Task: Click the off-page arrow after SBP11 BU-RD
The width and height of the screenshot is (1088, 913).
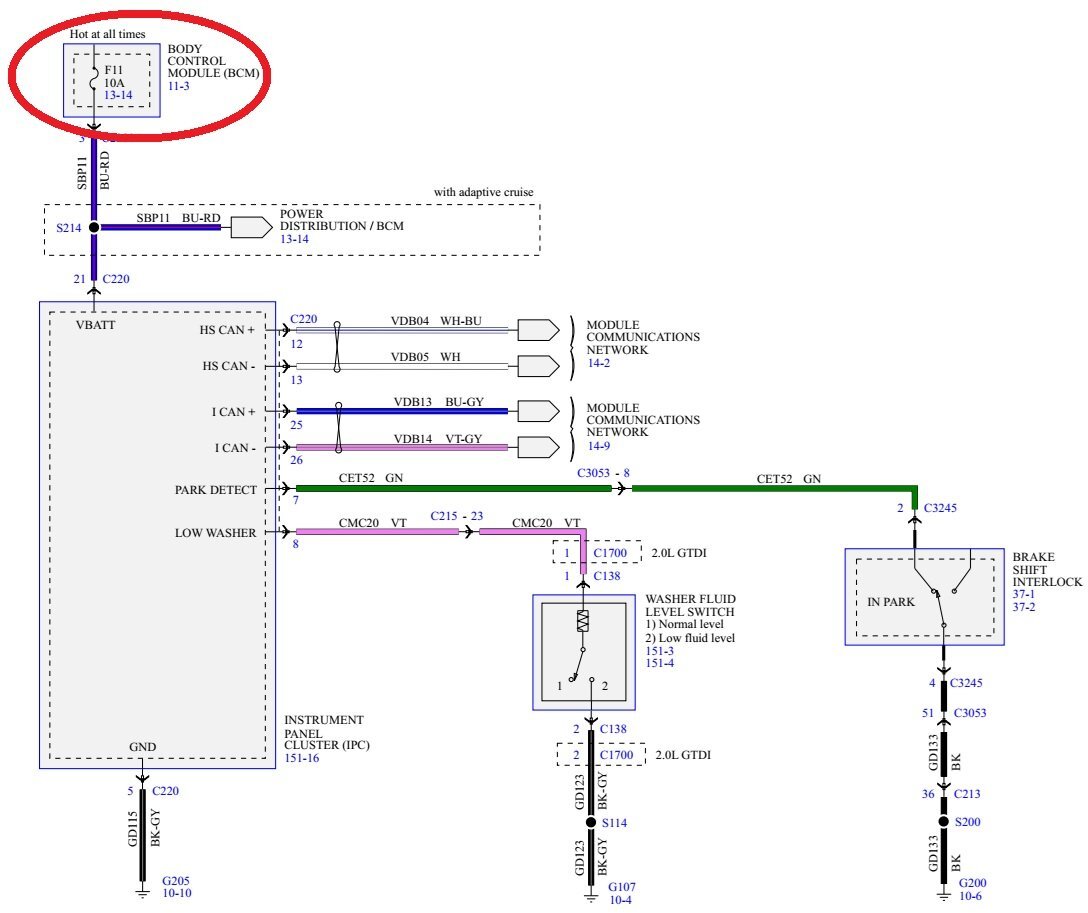Action: 251,228
